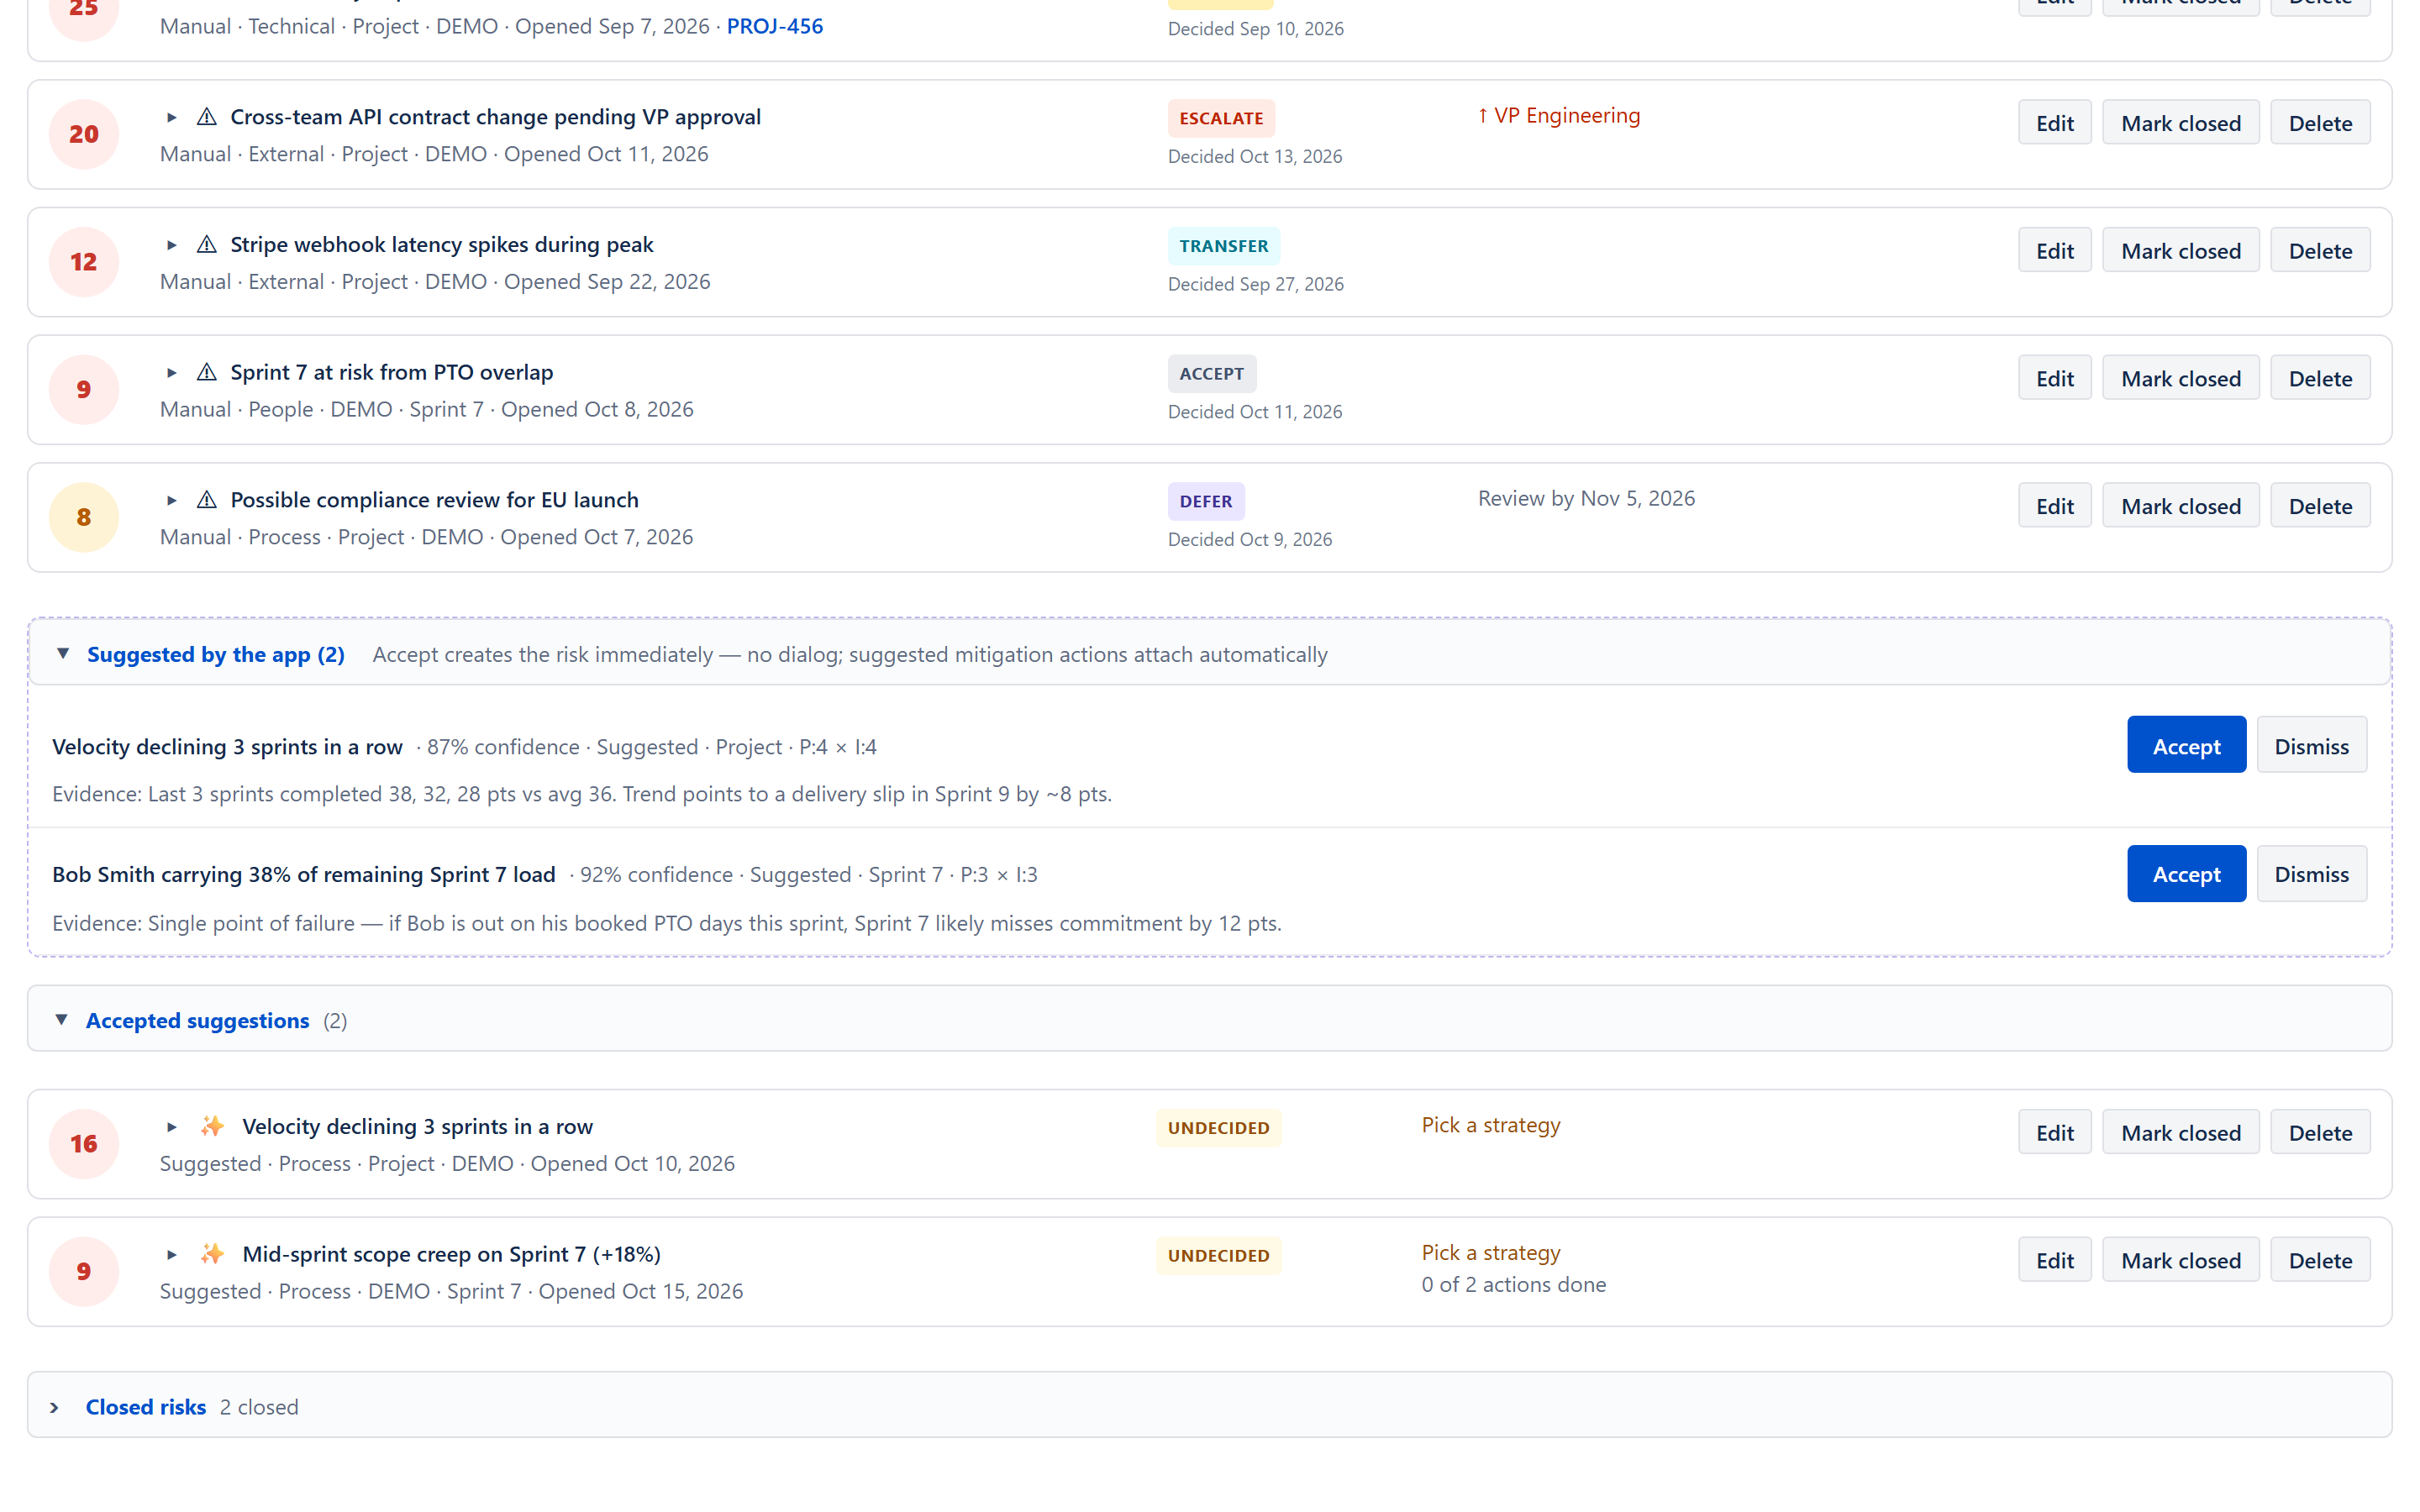This screenshot has width=2420, height=1512.
Task: Dismiss the Velocity declining suggestion
Action: [x=2311, y=745]
